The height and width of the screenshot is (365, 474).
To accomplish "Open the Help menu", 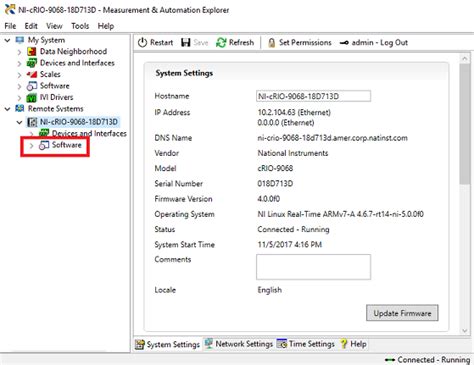I will [x=106, y=26].
